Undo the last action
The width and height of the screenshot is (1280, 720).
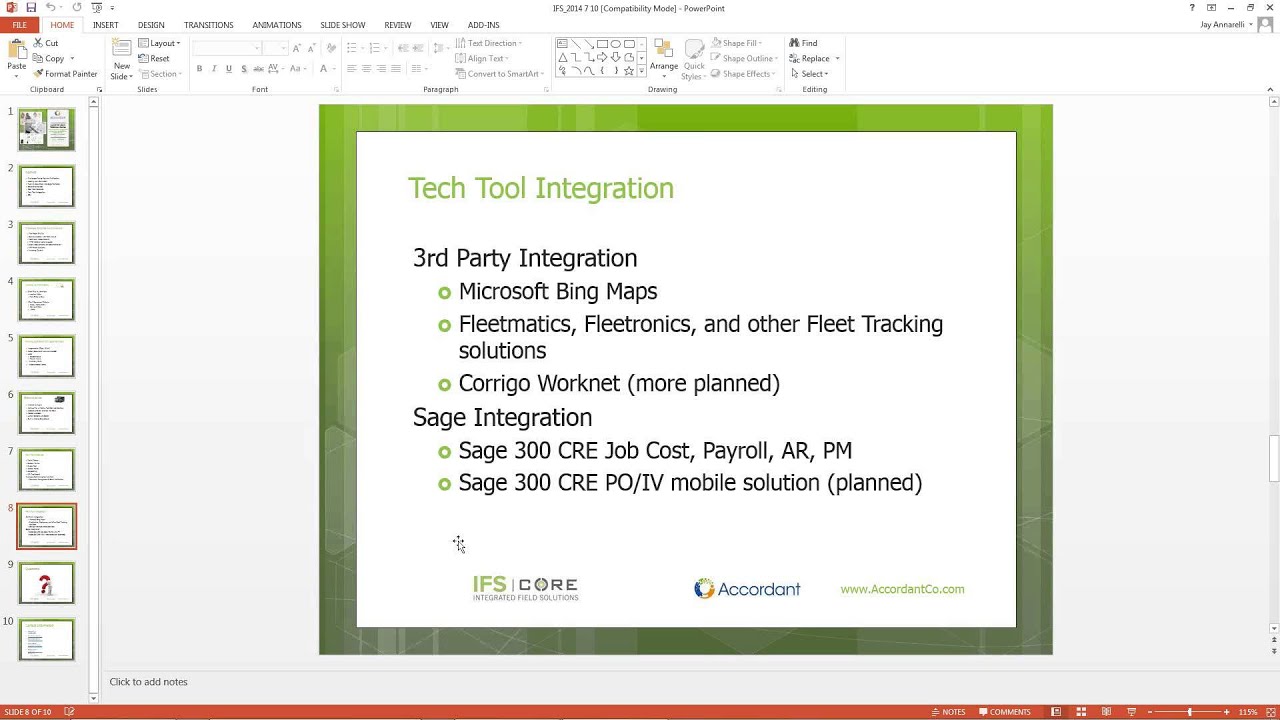(x=48, y=8)
